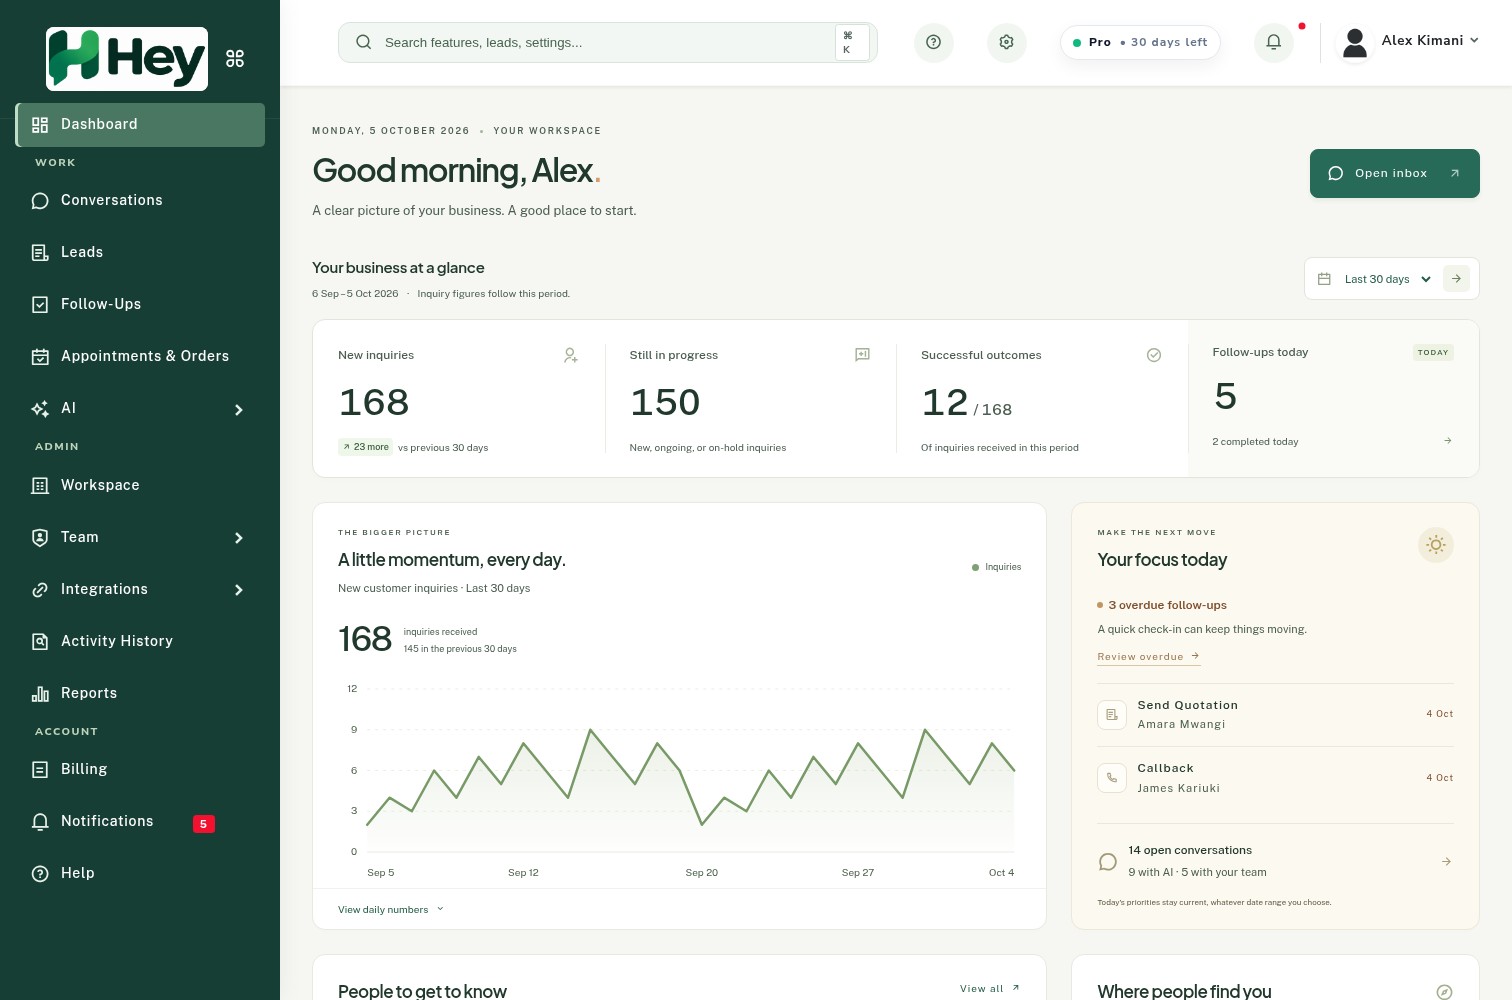Click the 23 more trend badge
The height and width of the screenshot is (1000, 1512).
pyautogui.click(x=365, y=447)
